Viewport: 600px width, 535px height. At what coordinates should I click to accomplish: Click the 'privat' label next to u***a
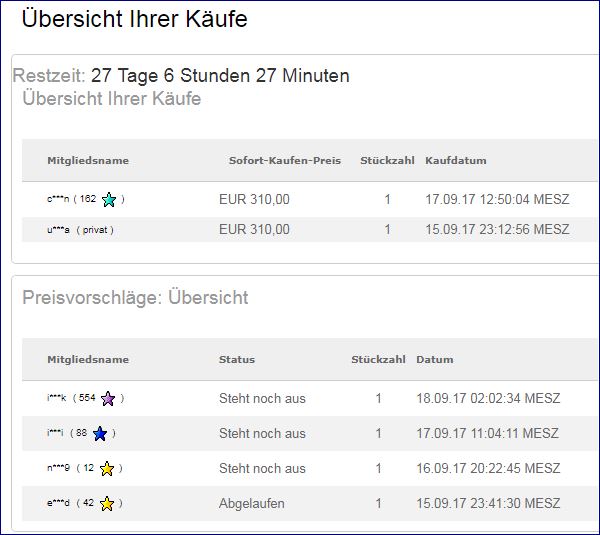[x=95, y=230]
